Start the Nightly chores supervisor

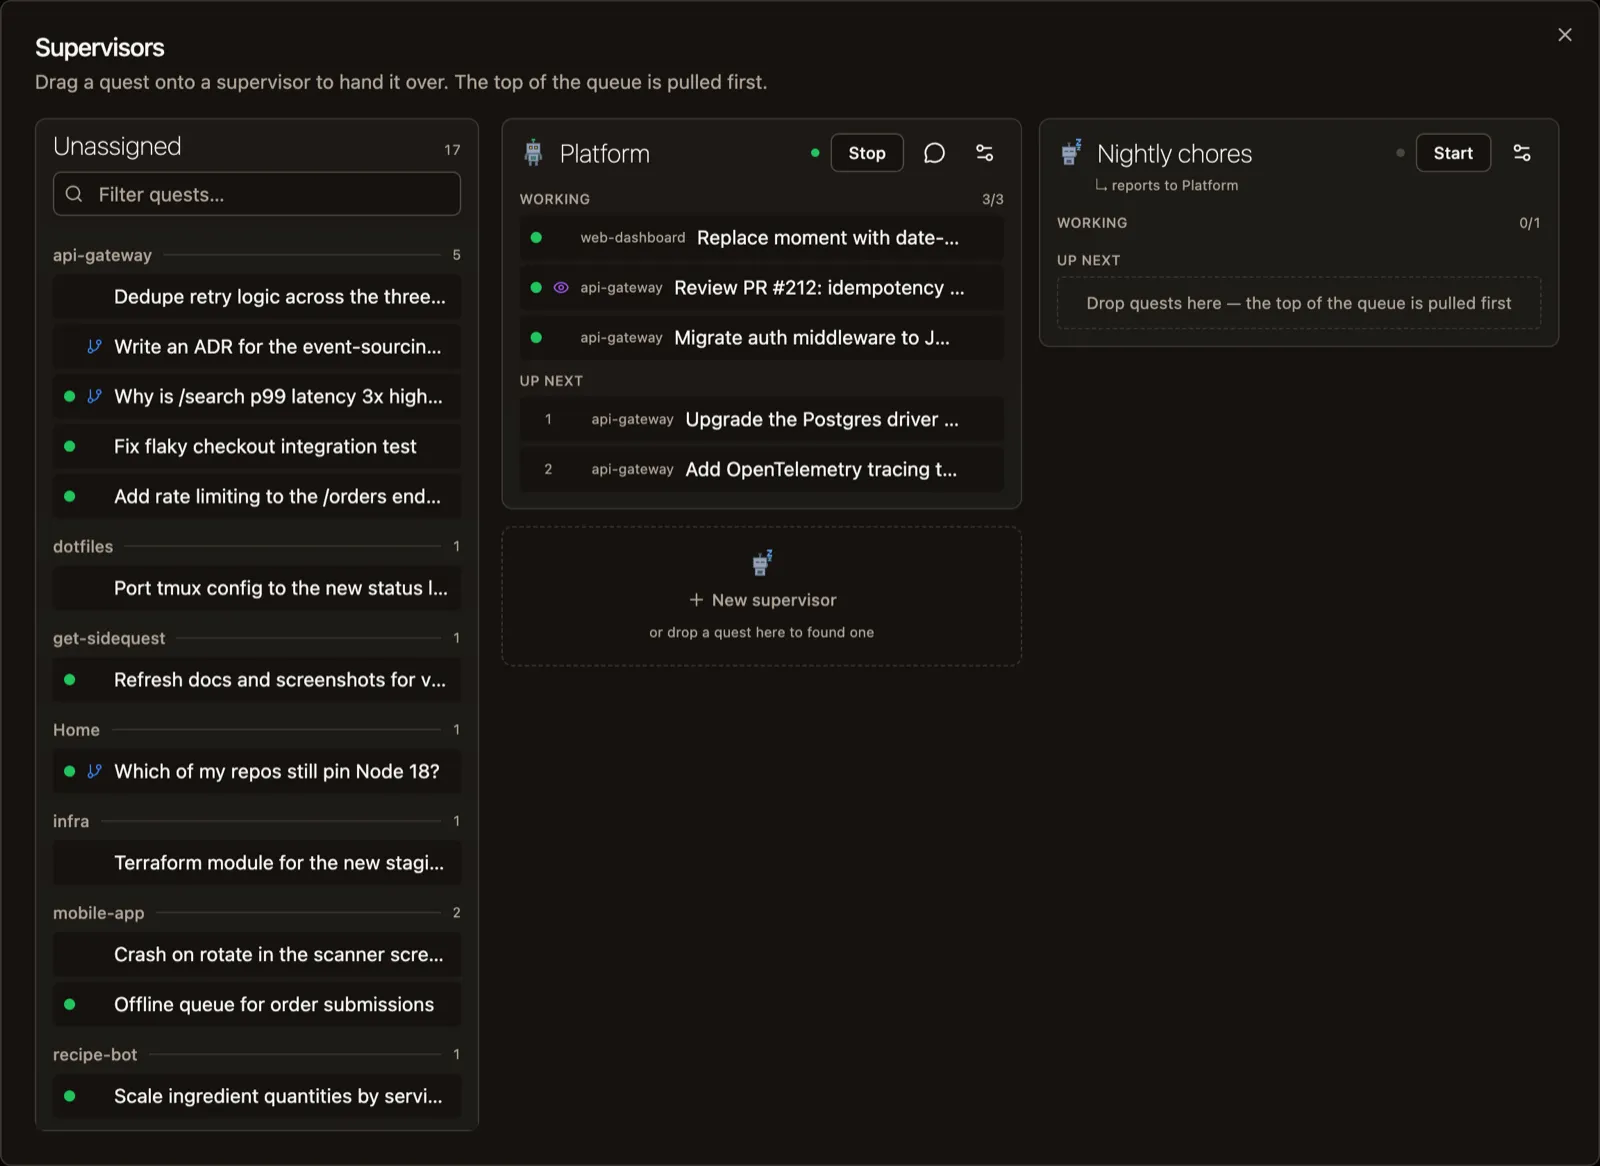[1453, 153]
